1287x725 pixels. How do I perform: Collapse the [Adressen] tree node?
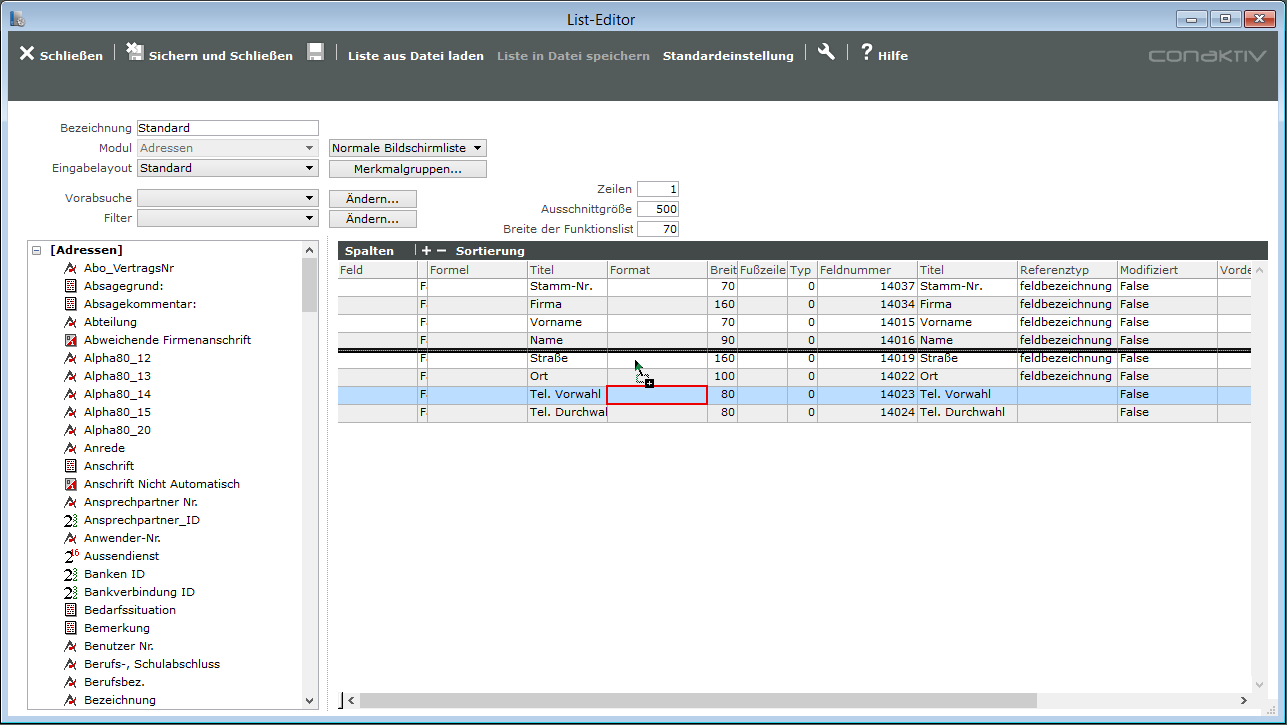coord(37,250)
